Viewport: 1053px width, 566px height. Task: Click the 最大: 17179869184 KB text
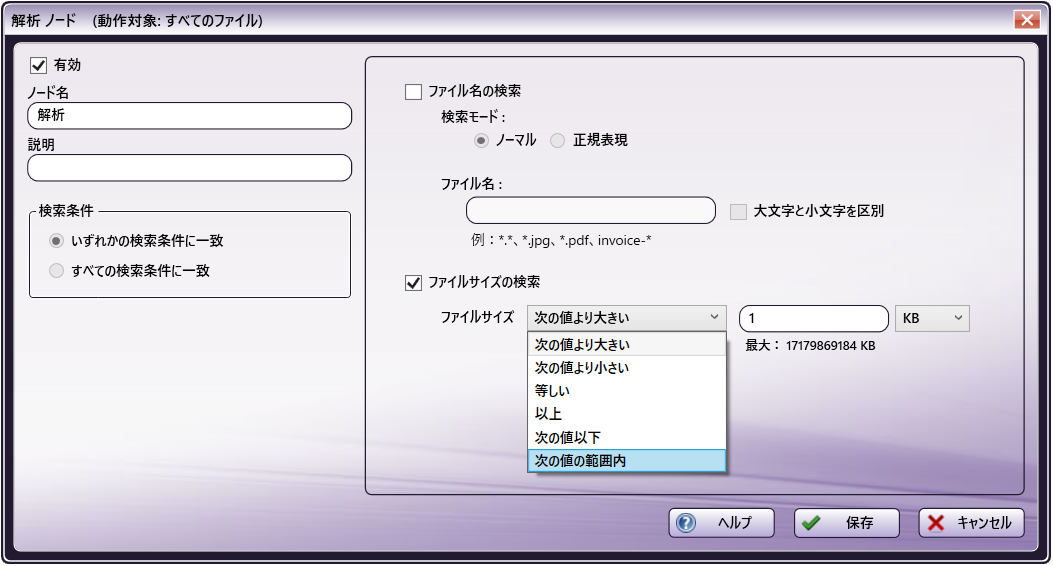coord(810,346)
